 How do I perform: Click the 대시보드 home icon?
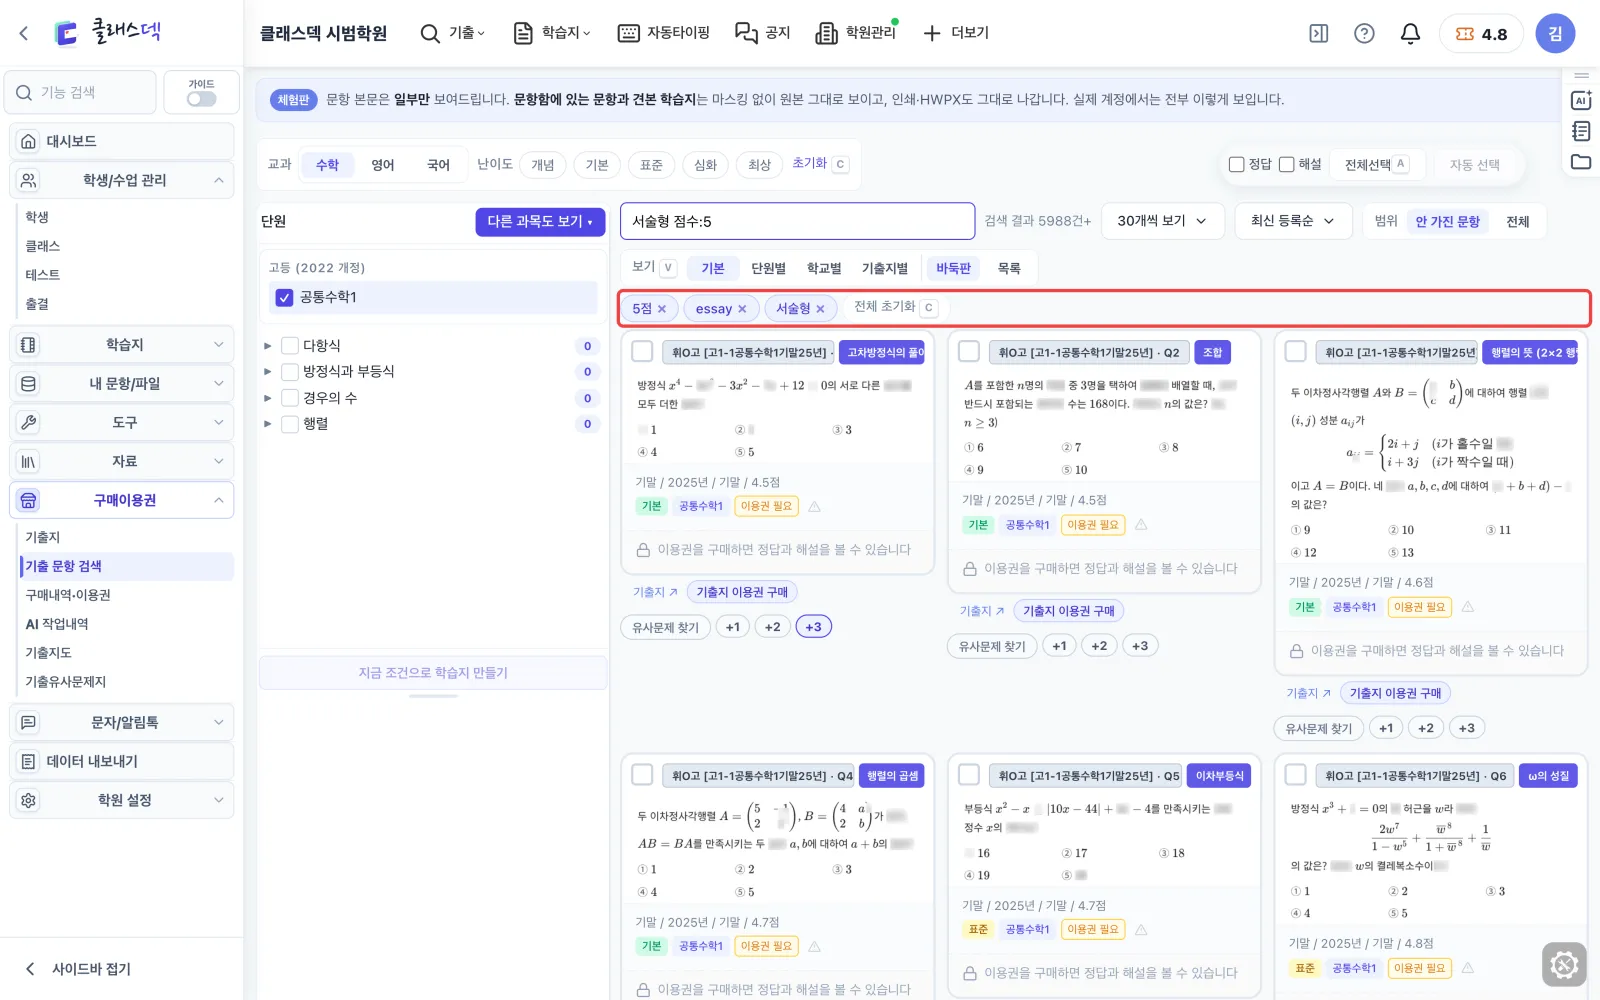pyautogui.click(x=29, y=141)
